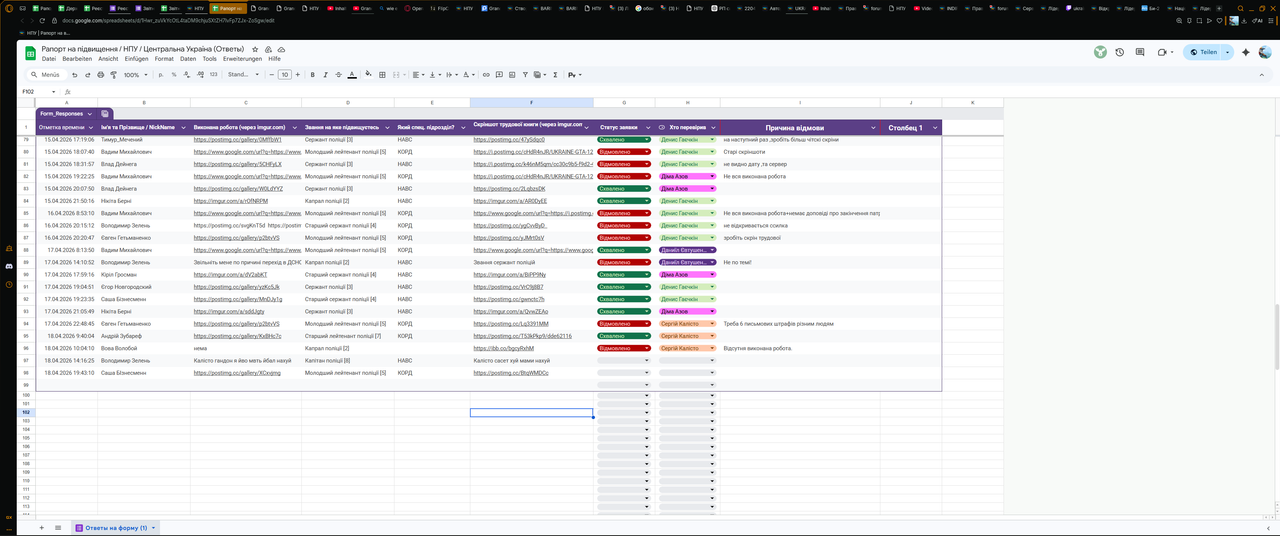The height and width of the screenshot is (536, 1280).
Task: Open Кірія Гросман's imgur work link
Action: [230, 274]
